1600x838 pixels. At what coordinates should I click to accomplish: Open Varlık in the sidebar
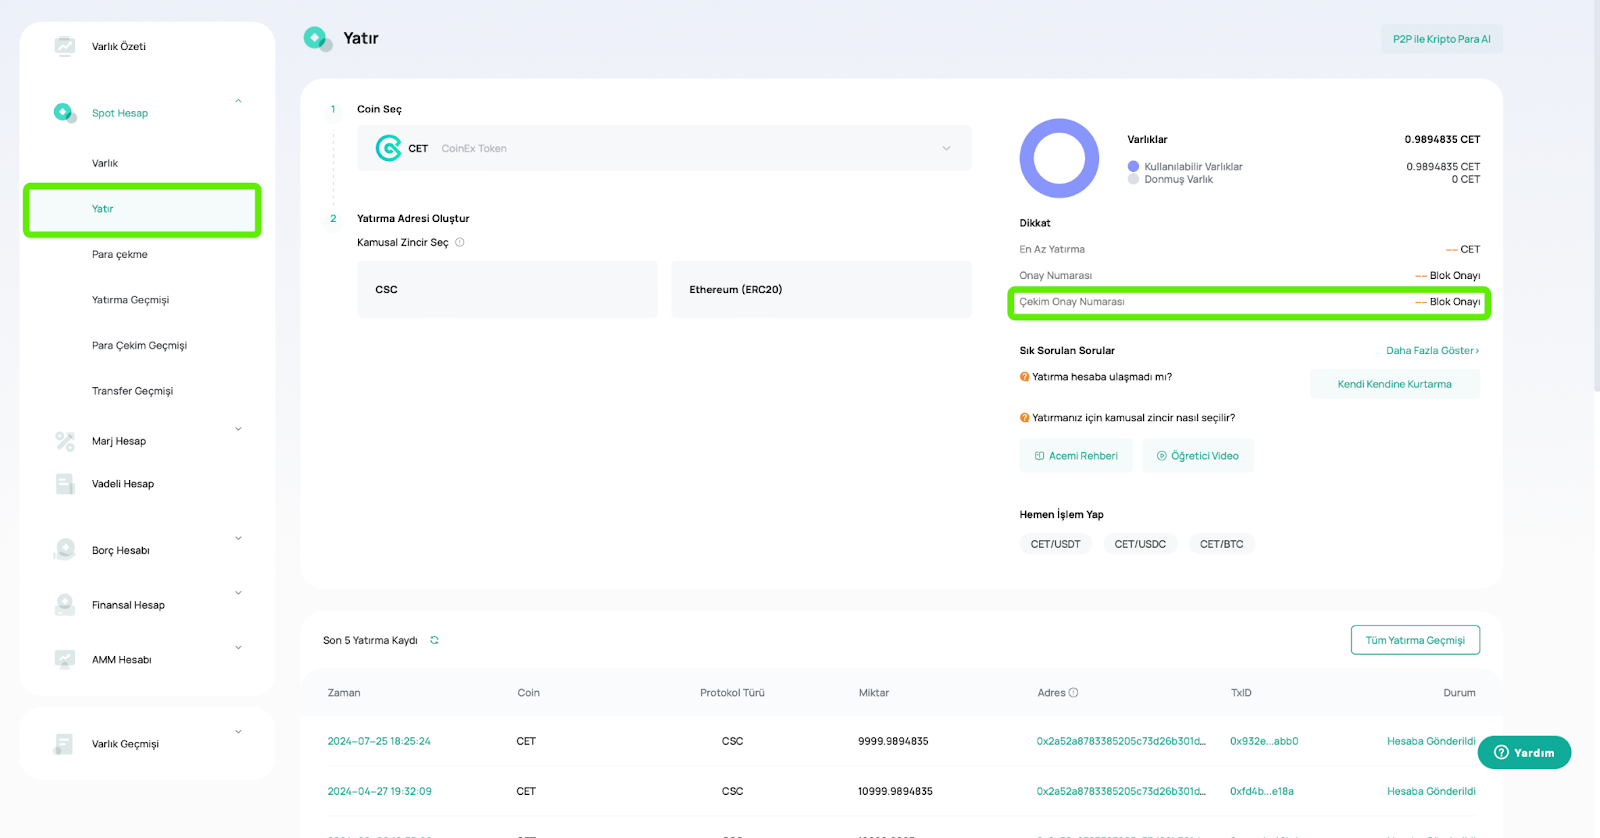coord(105,163)
